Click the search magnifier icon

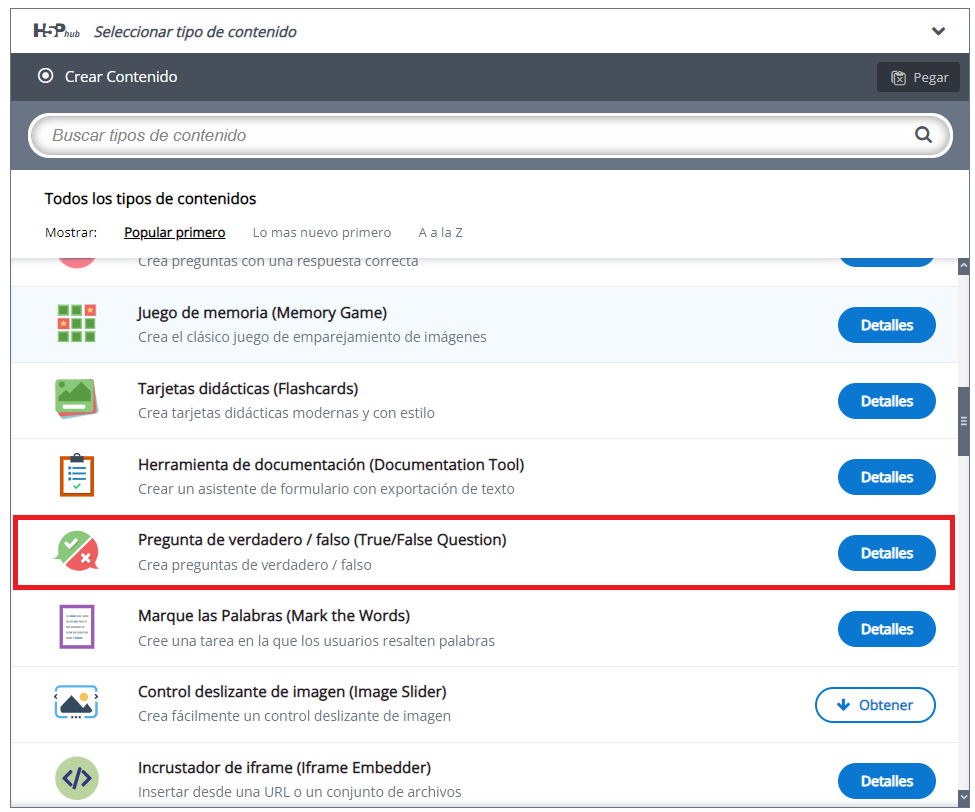pyautogui.click(x=923, y=135)
